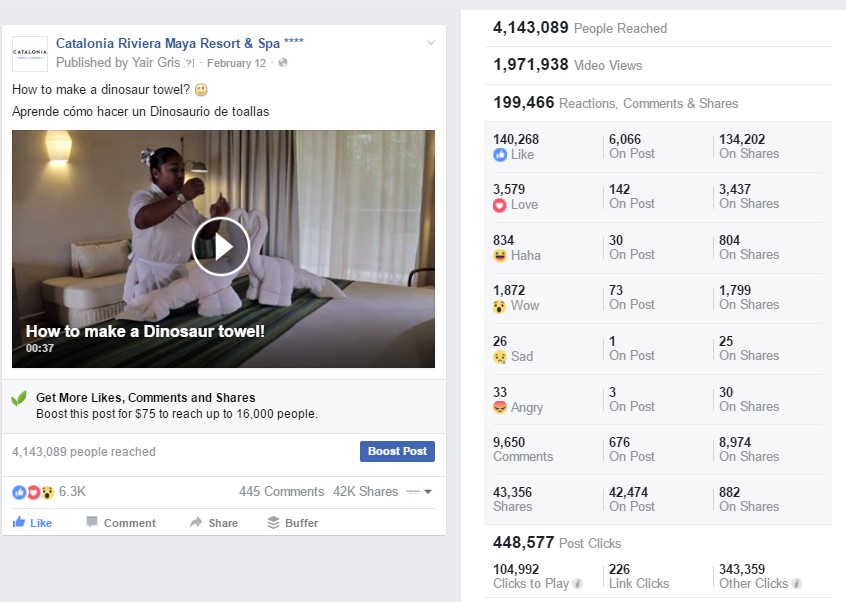
Task: Click the '104,992' Clicks to Play value
Action: [x=516, y=569]
